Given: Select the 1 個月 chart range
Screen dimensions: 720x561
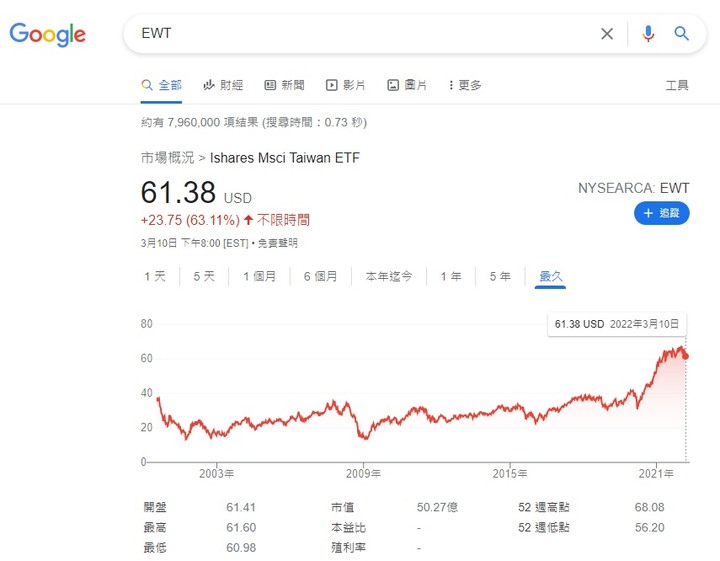Looking at the screenshot, I should [259, 276].
